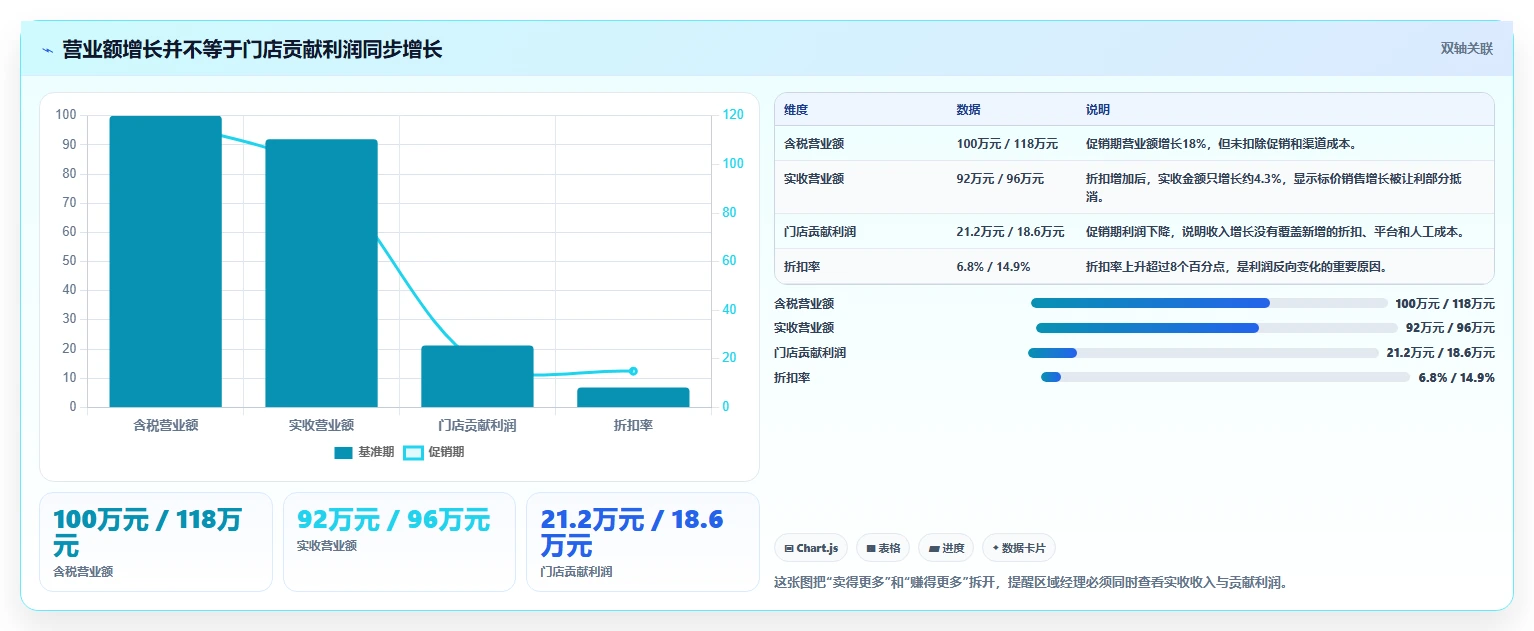Click right axis value 120
Viewport: 1534px width, 631px height.
[x=733, y=115]
